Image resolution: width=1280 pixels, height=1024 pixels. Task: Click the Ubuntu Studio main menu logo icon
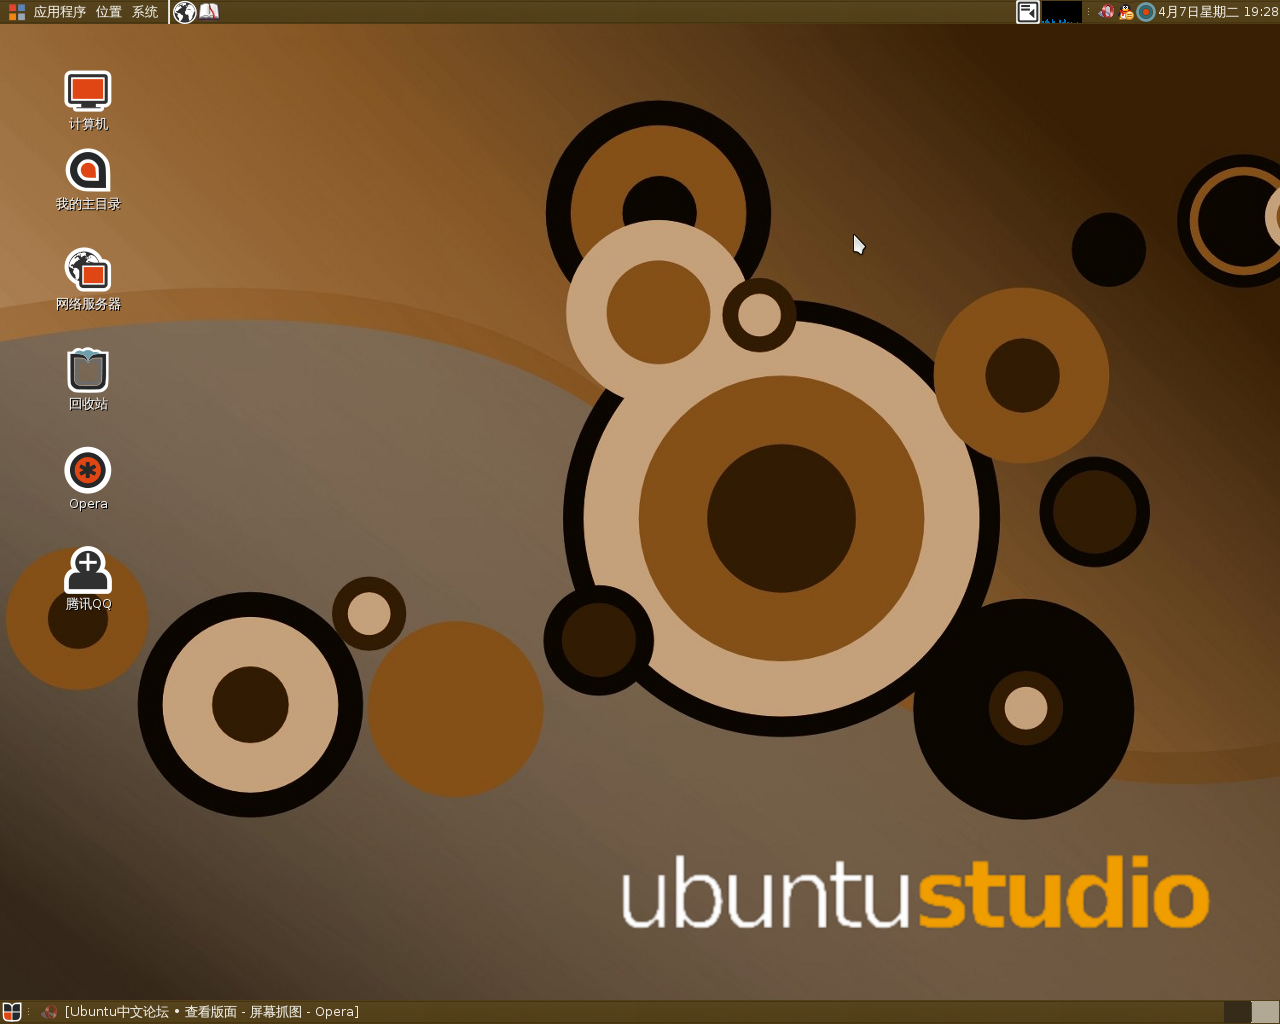click(x=17, y=12)
